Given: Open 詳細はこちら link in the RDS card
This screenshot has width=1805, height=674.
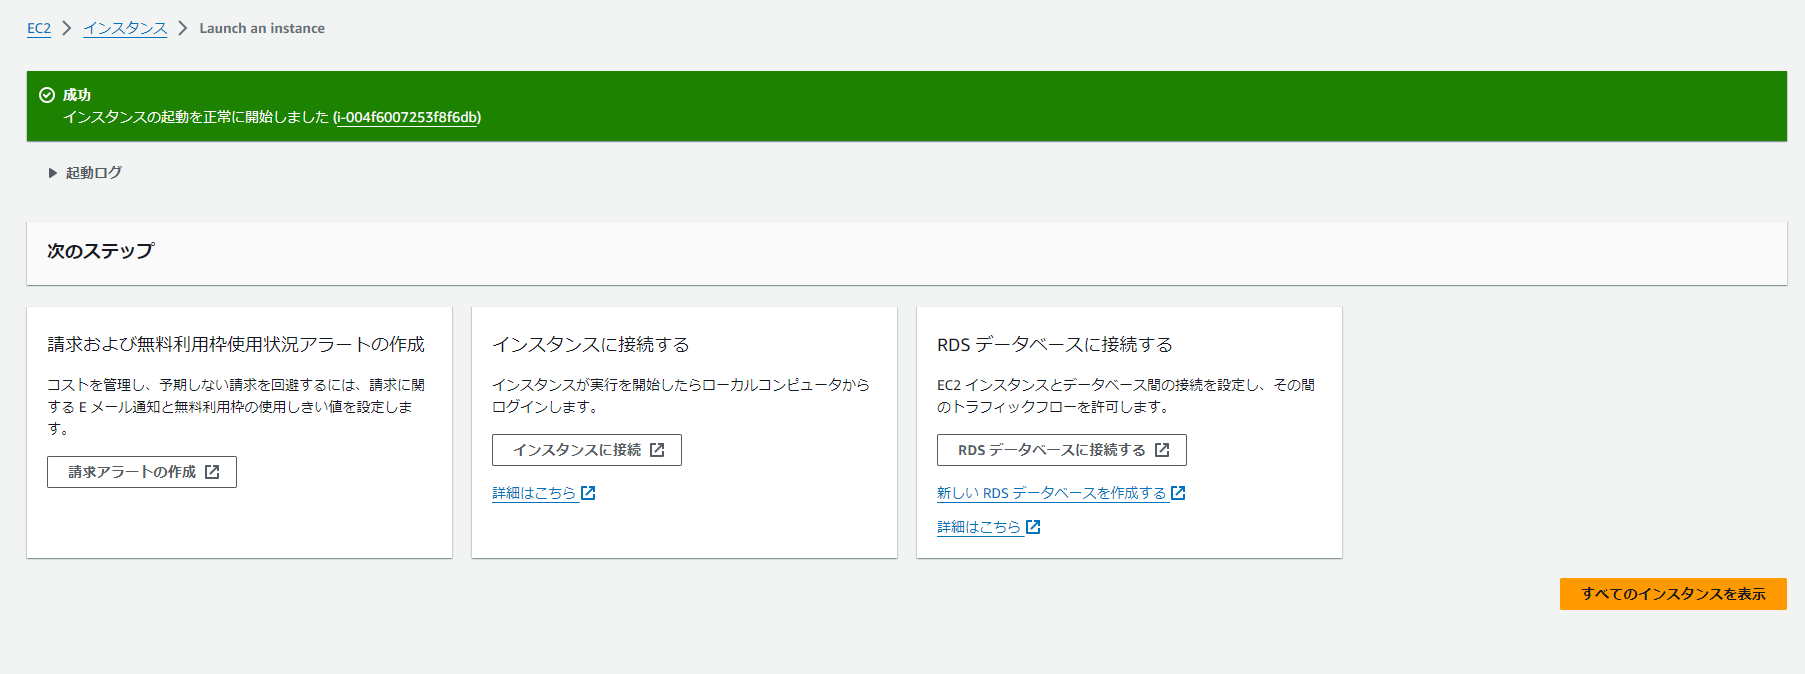Looking at the screenshot, I should [979, 527].
